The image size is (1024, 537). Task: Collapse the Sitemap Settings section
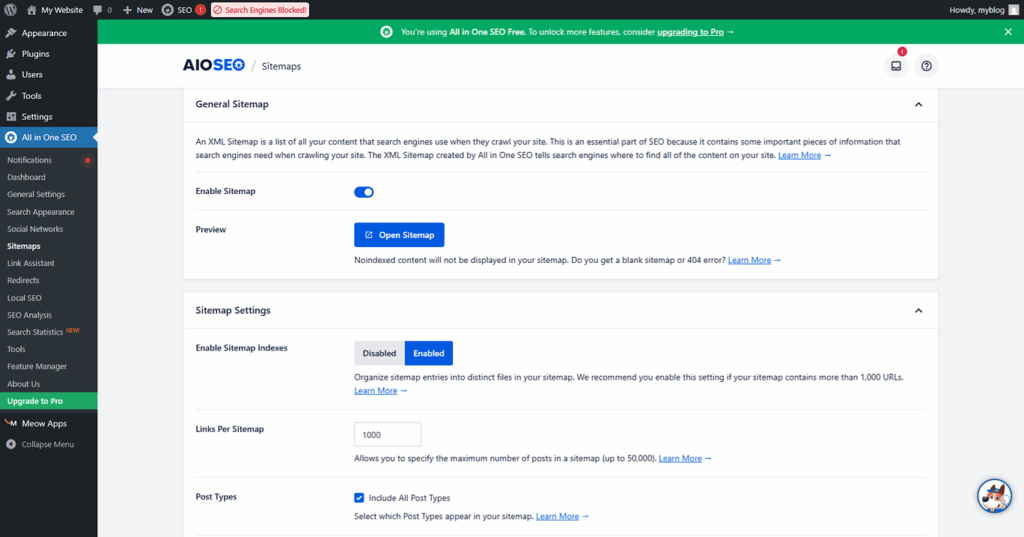tap(918, 311)
